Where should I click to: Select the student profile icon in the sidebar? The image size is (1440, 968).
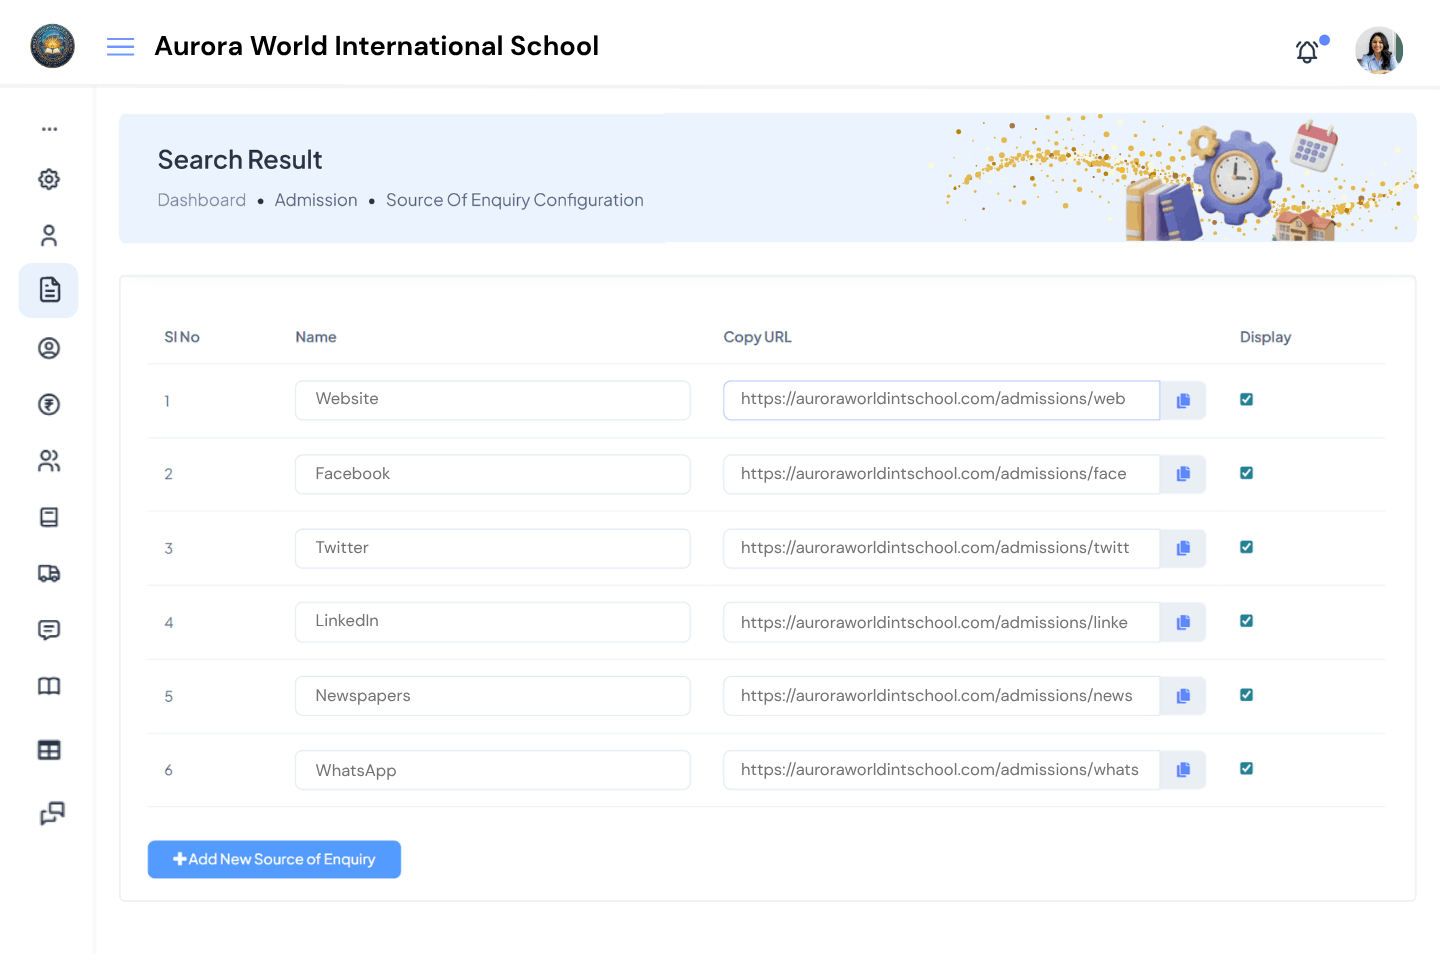click(x=48, y=348)
